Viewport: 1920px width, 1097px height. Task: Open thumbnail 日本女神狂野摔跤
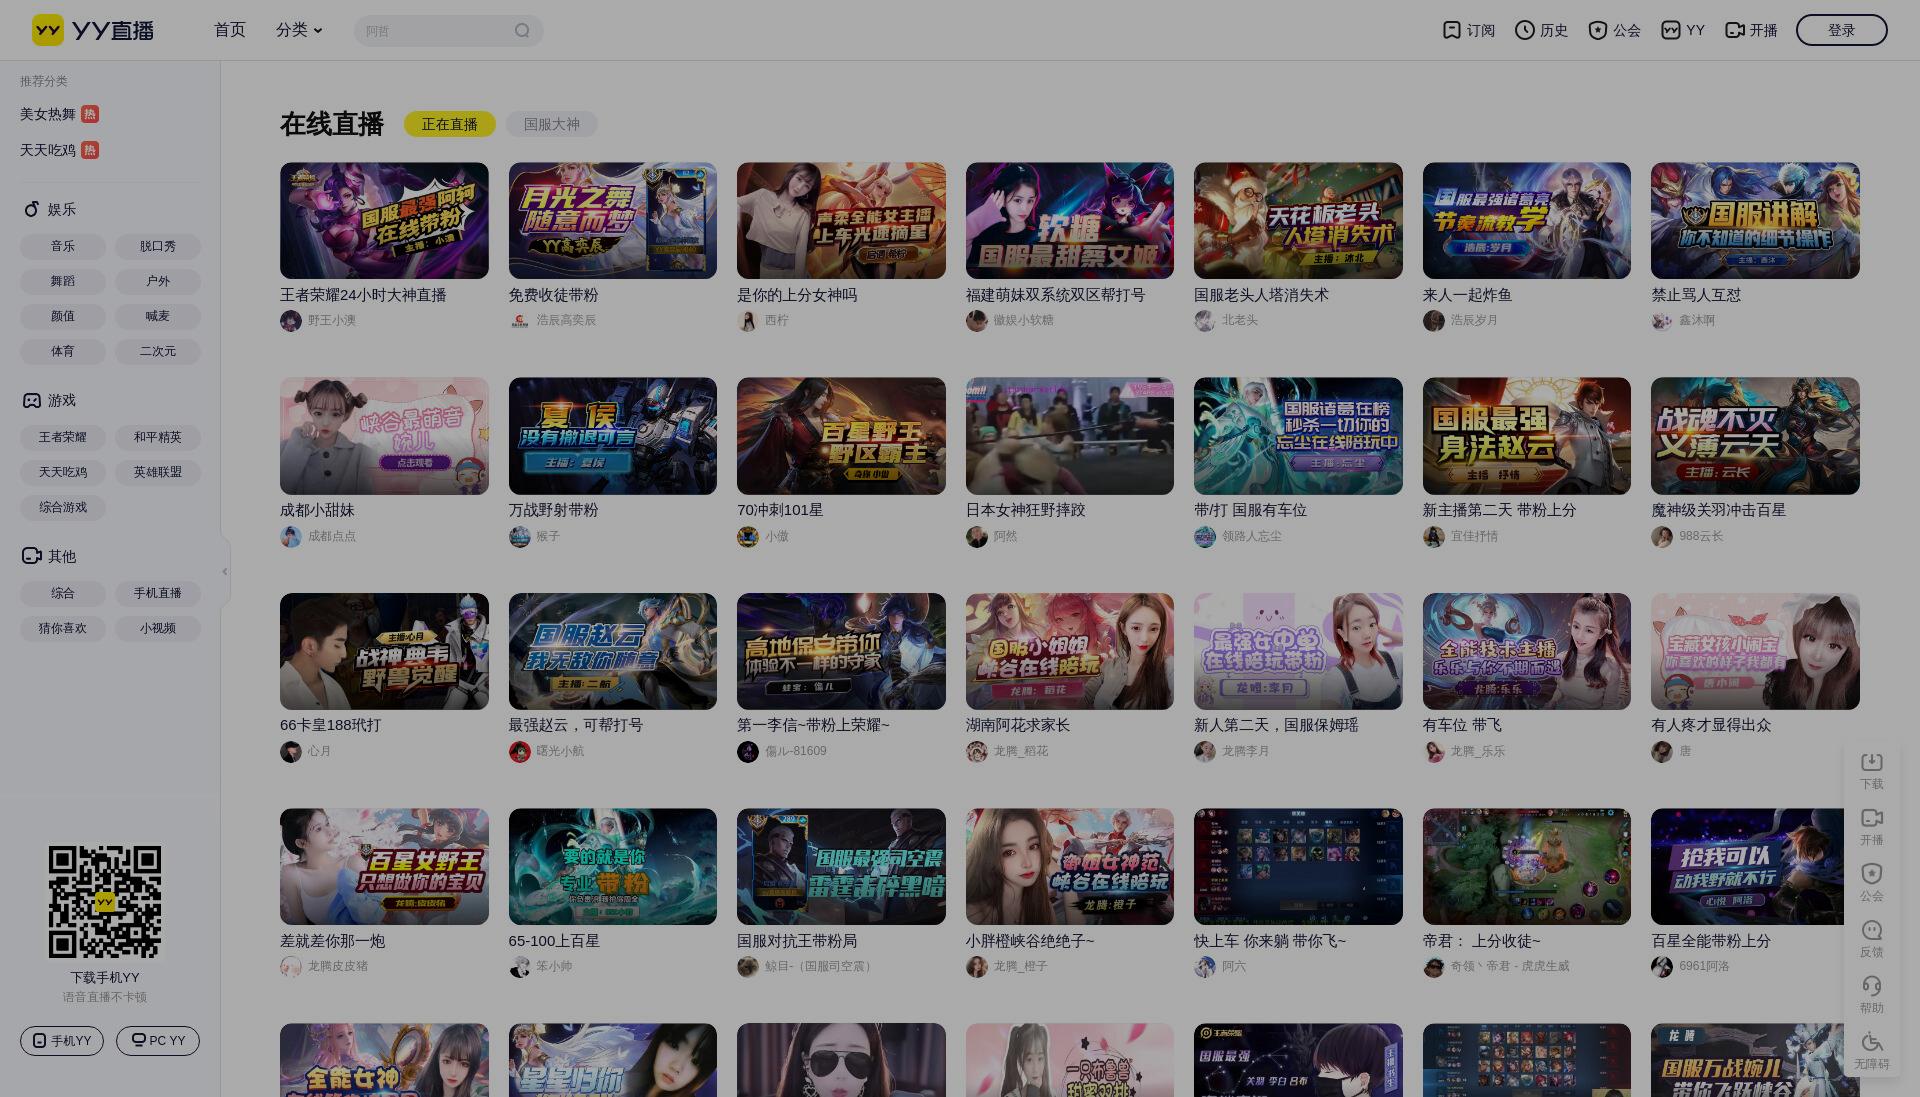pyautogui.click(x=1069, y=436)
